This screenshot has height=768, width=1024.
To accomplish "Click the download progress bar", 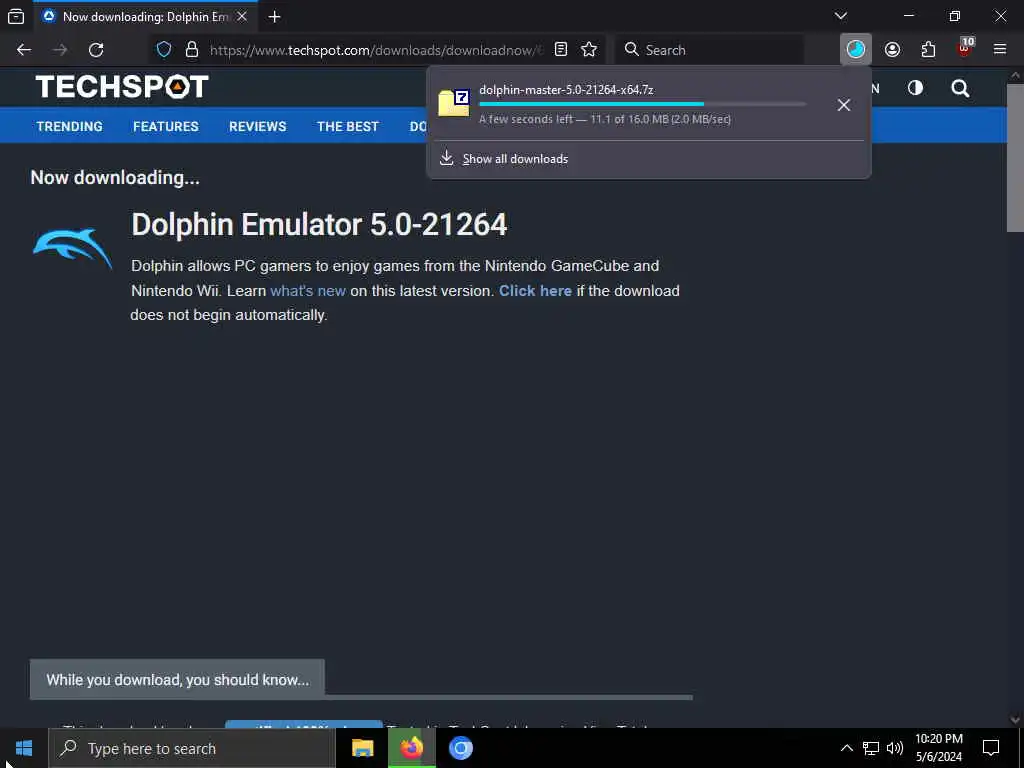I will [x=643, y=104].
